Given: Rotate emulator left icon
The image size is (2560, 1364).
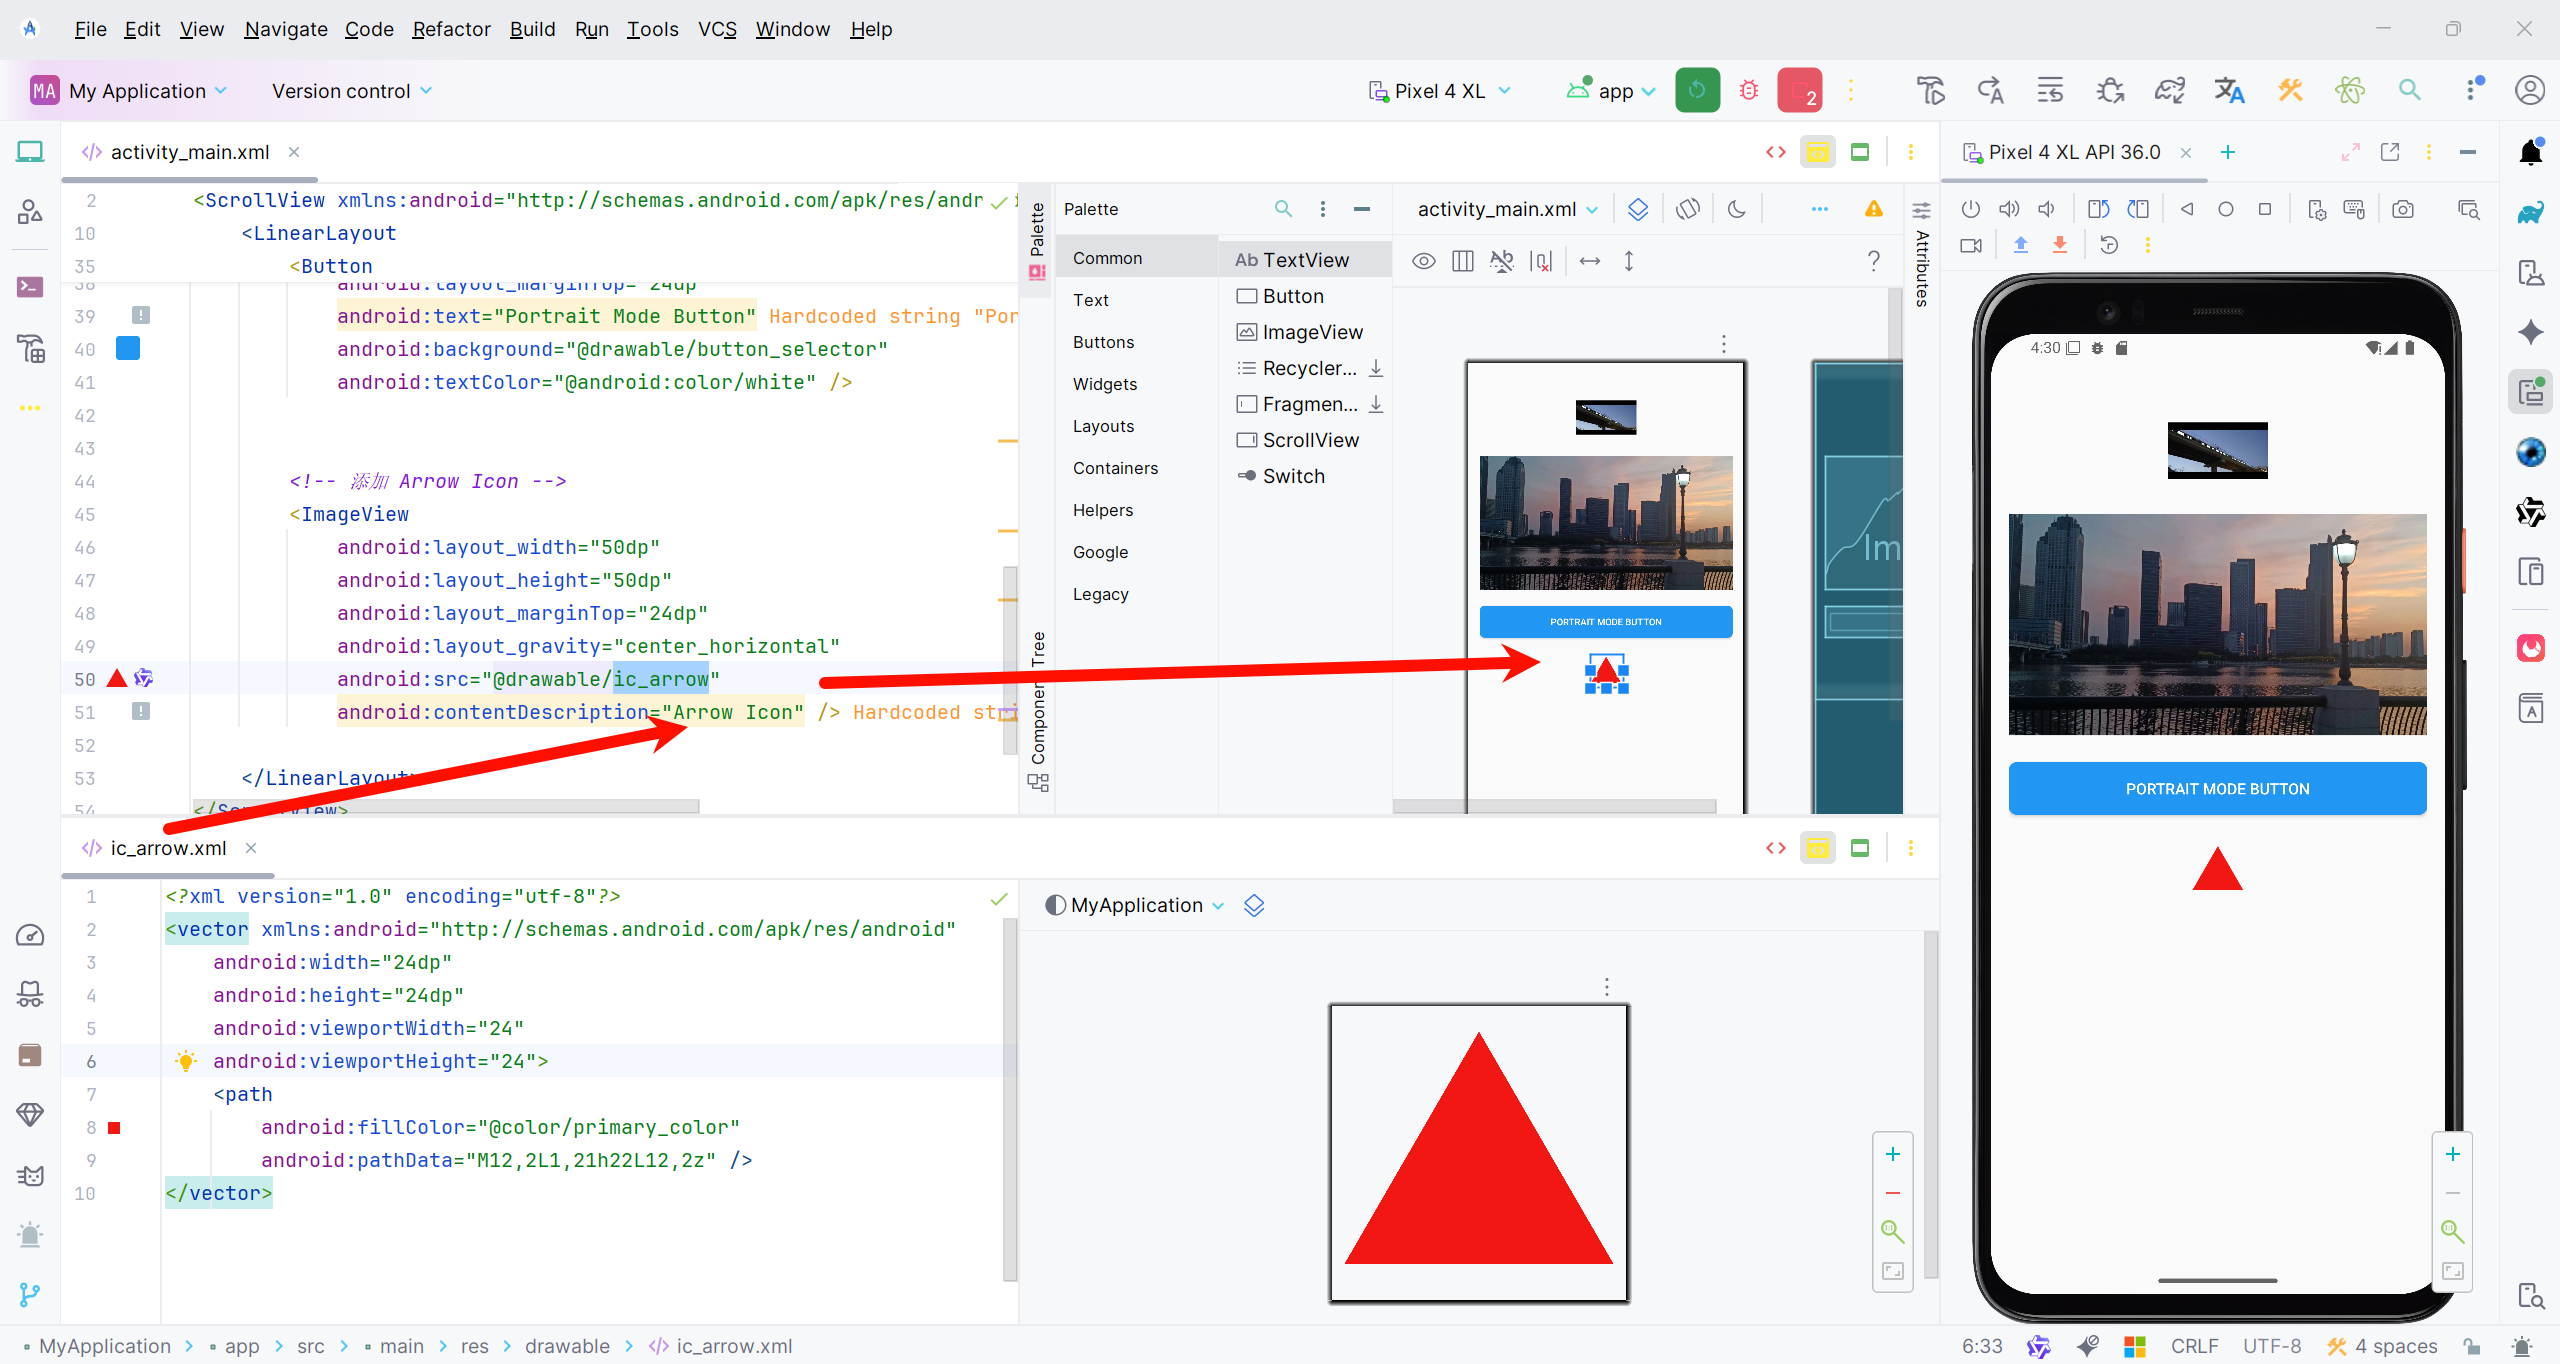Looking at the screenshot, I should tap(2098, 209).
